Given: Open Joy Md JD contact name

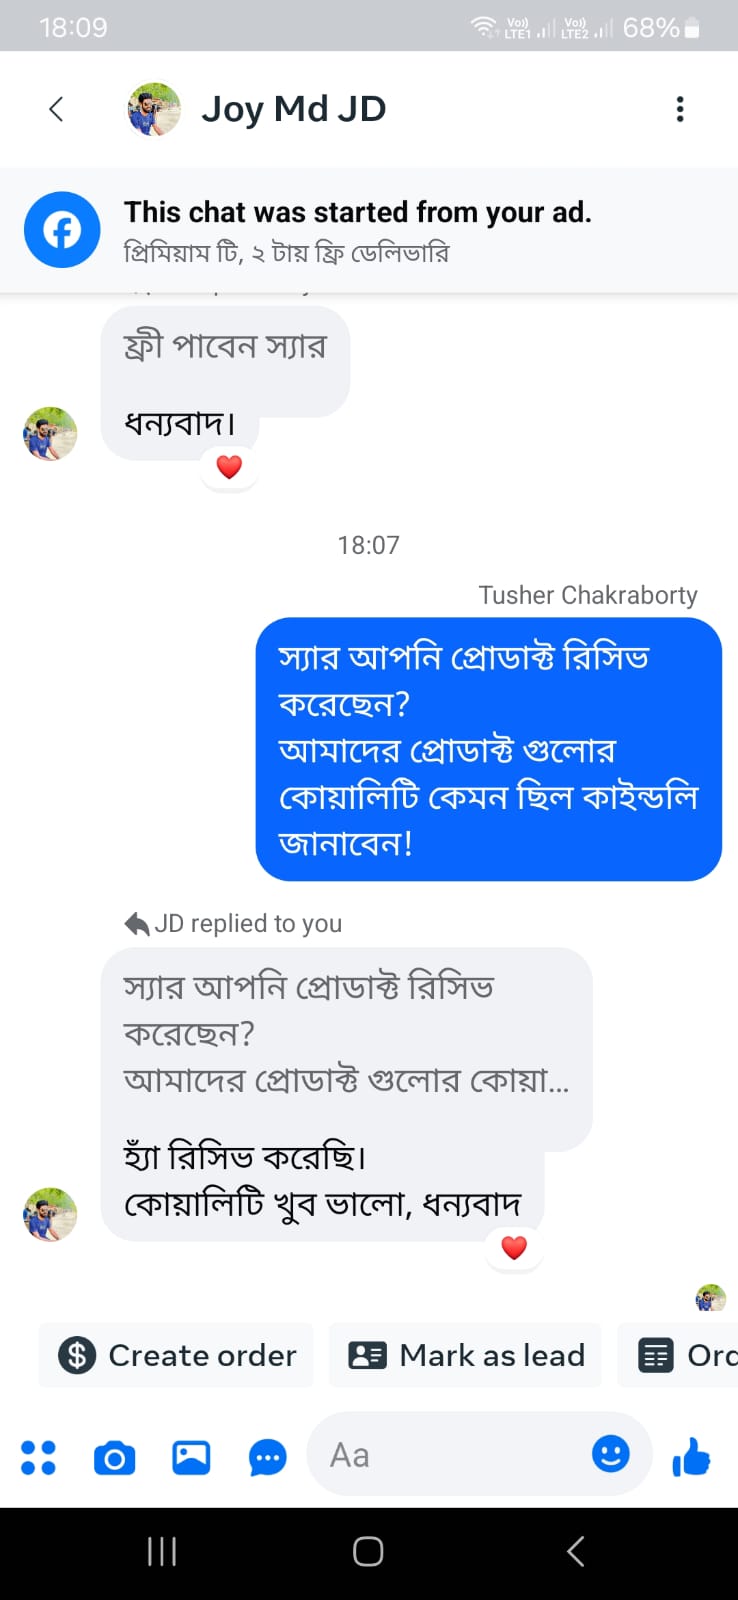Looking at the screenshot, I should [x=293, y=109].
